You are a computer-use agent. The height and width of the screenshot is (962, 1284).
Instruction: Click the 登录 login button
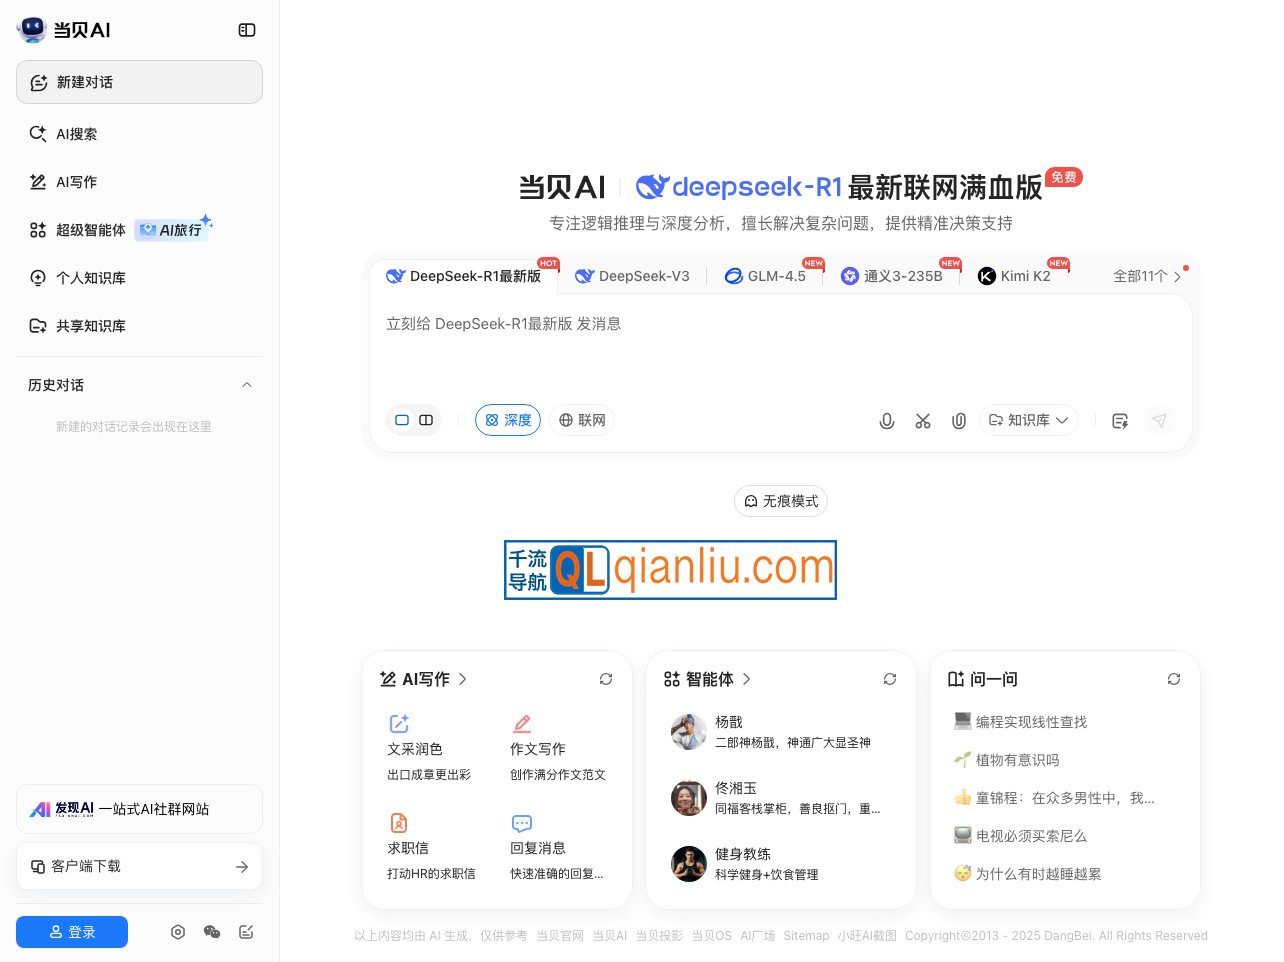tap(72, 931)
